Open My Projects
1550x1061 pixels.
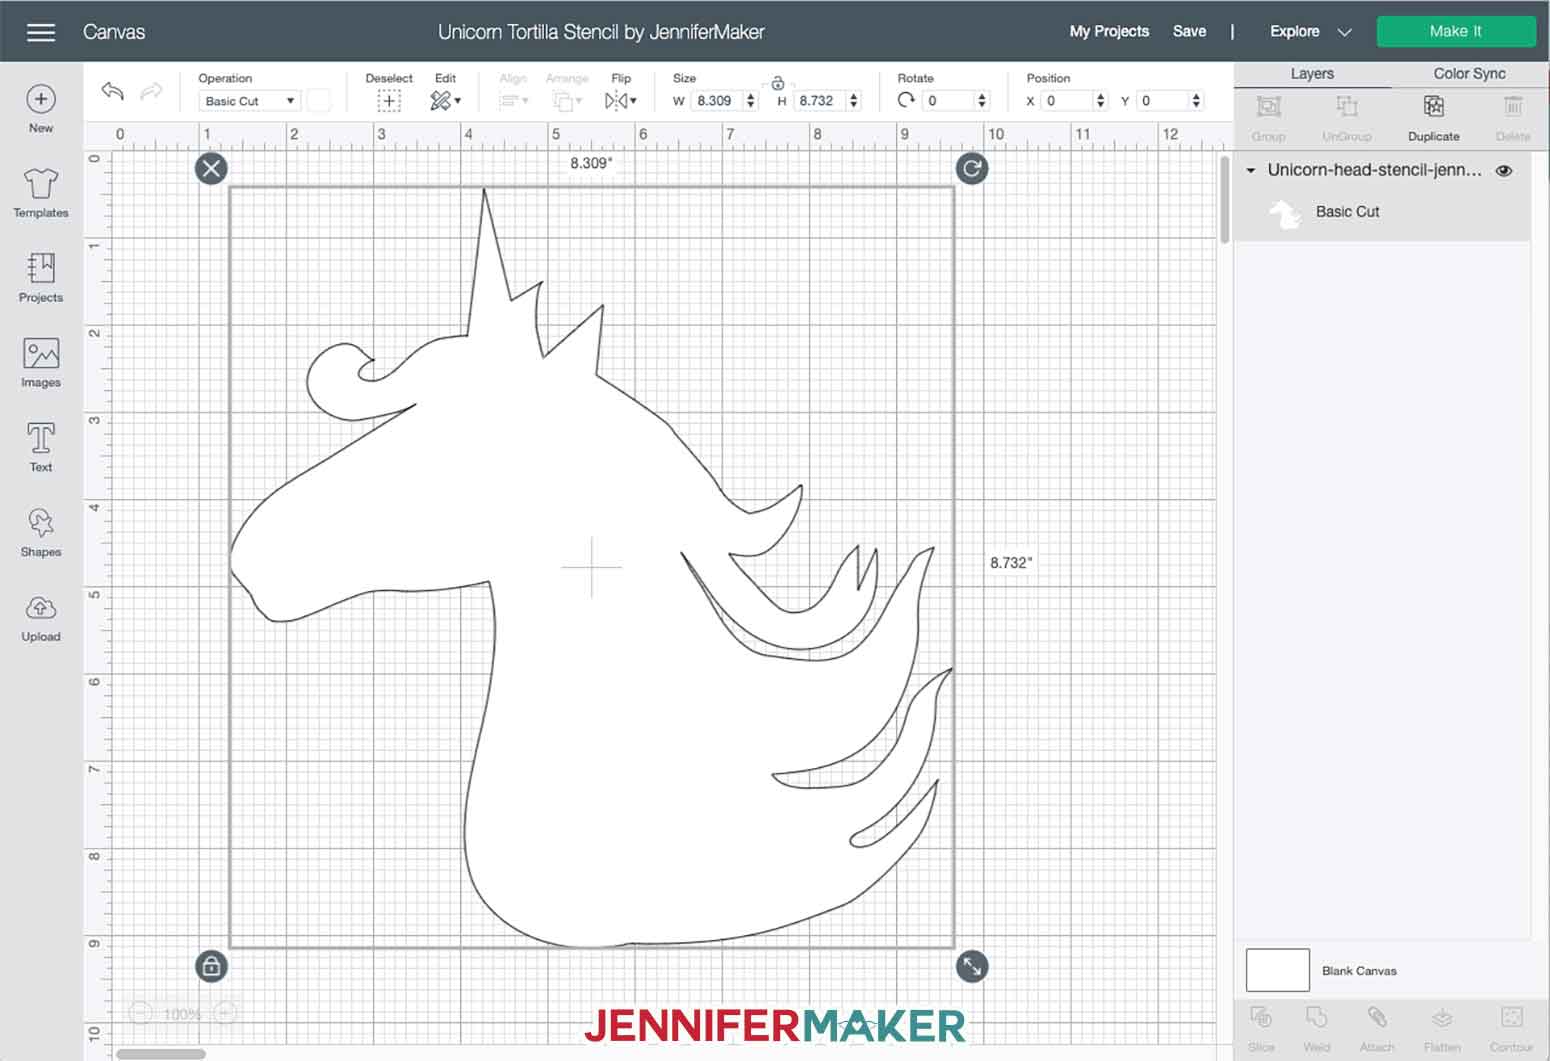1109,31
